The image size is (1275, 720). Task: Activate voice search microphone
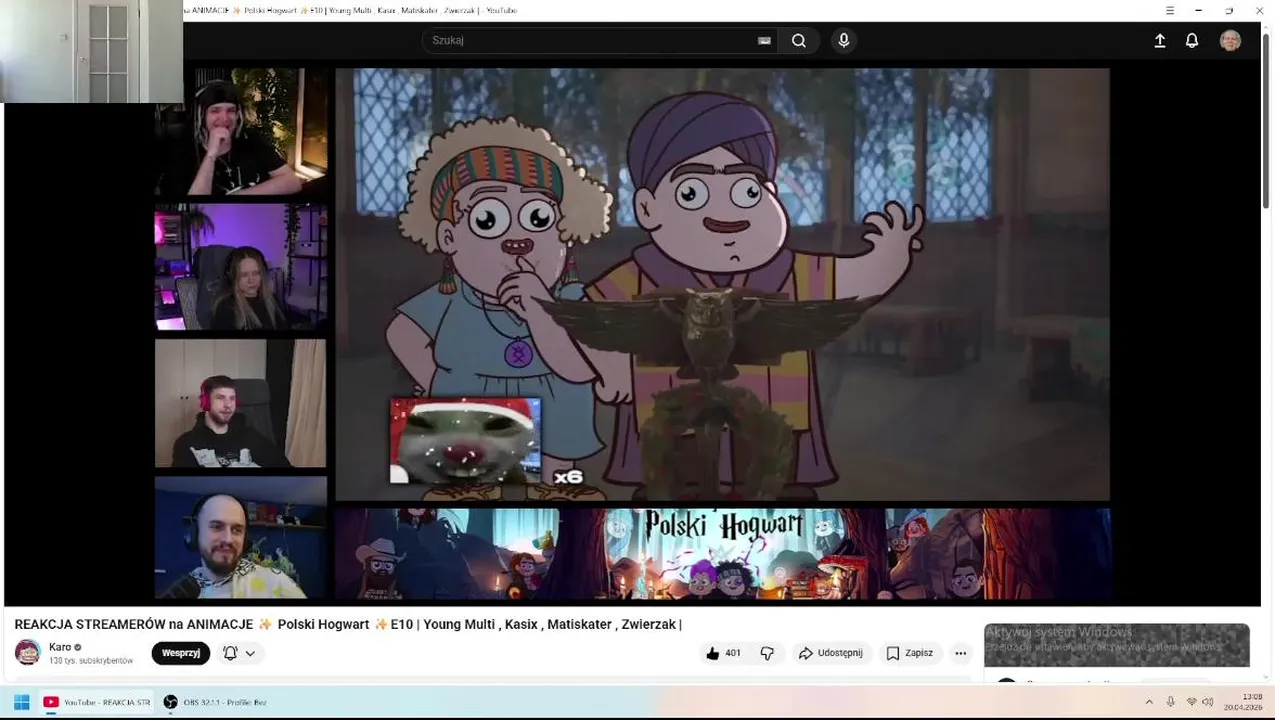(844, 41)
